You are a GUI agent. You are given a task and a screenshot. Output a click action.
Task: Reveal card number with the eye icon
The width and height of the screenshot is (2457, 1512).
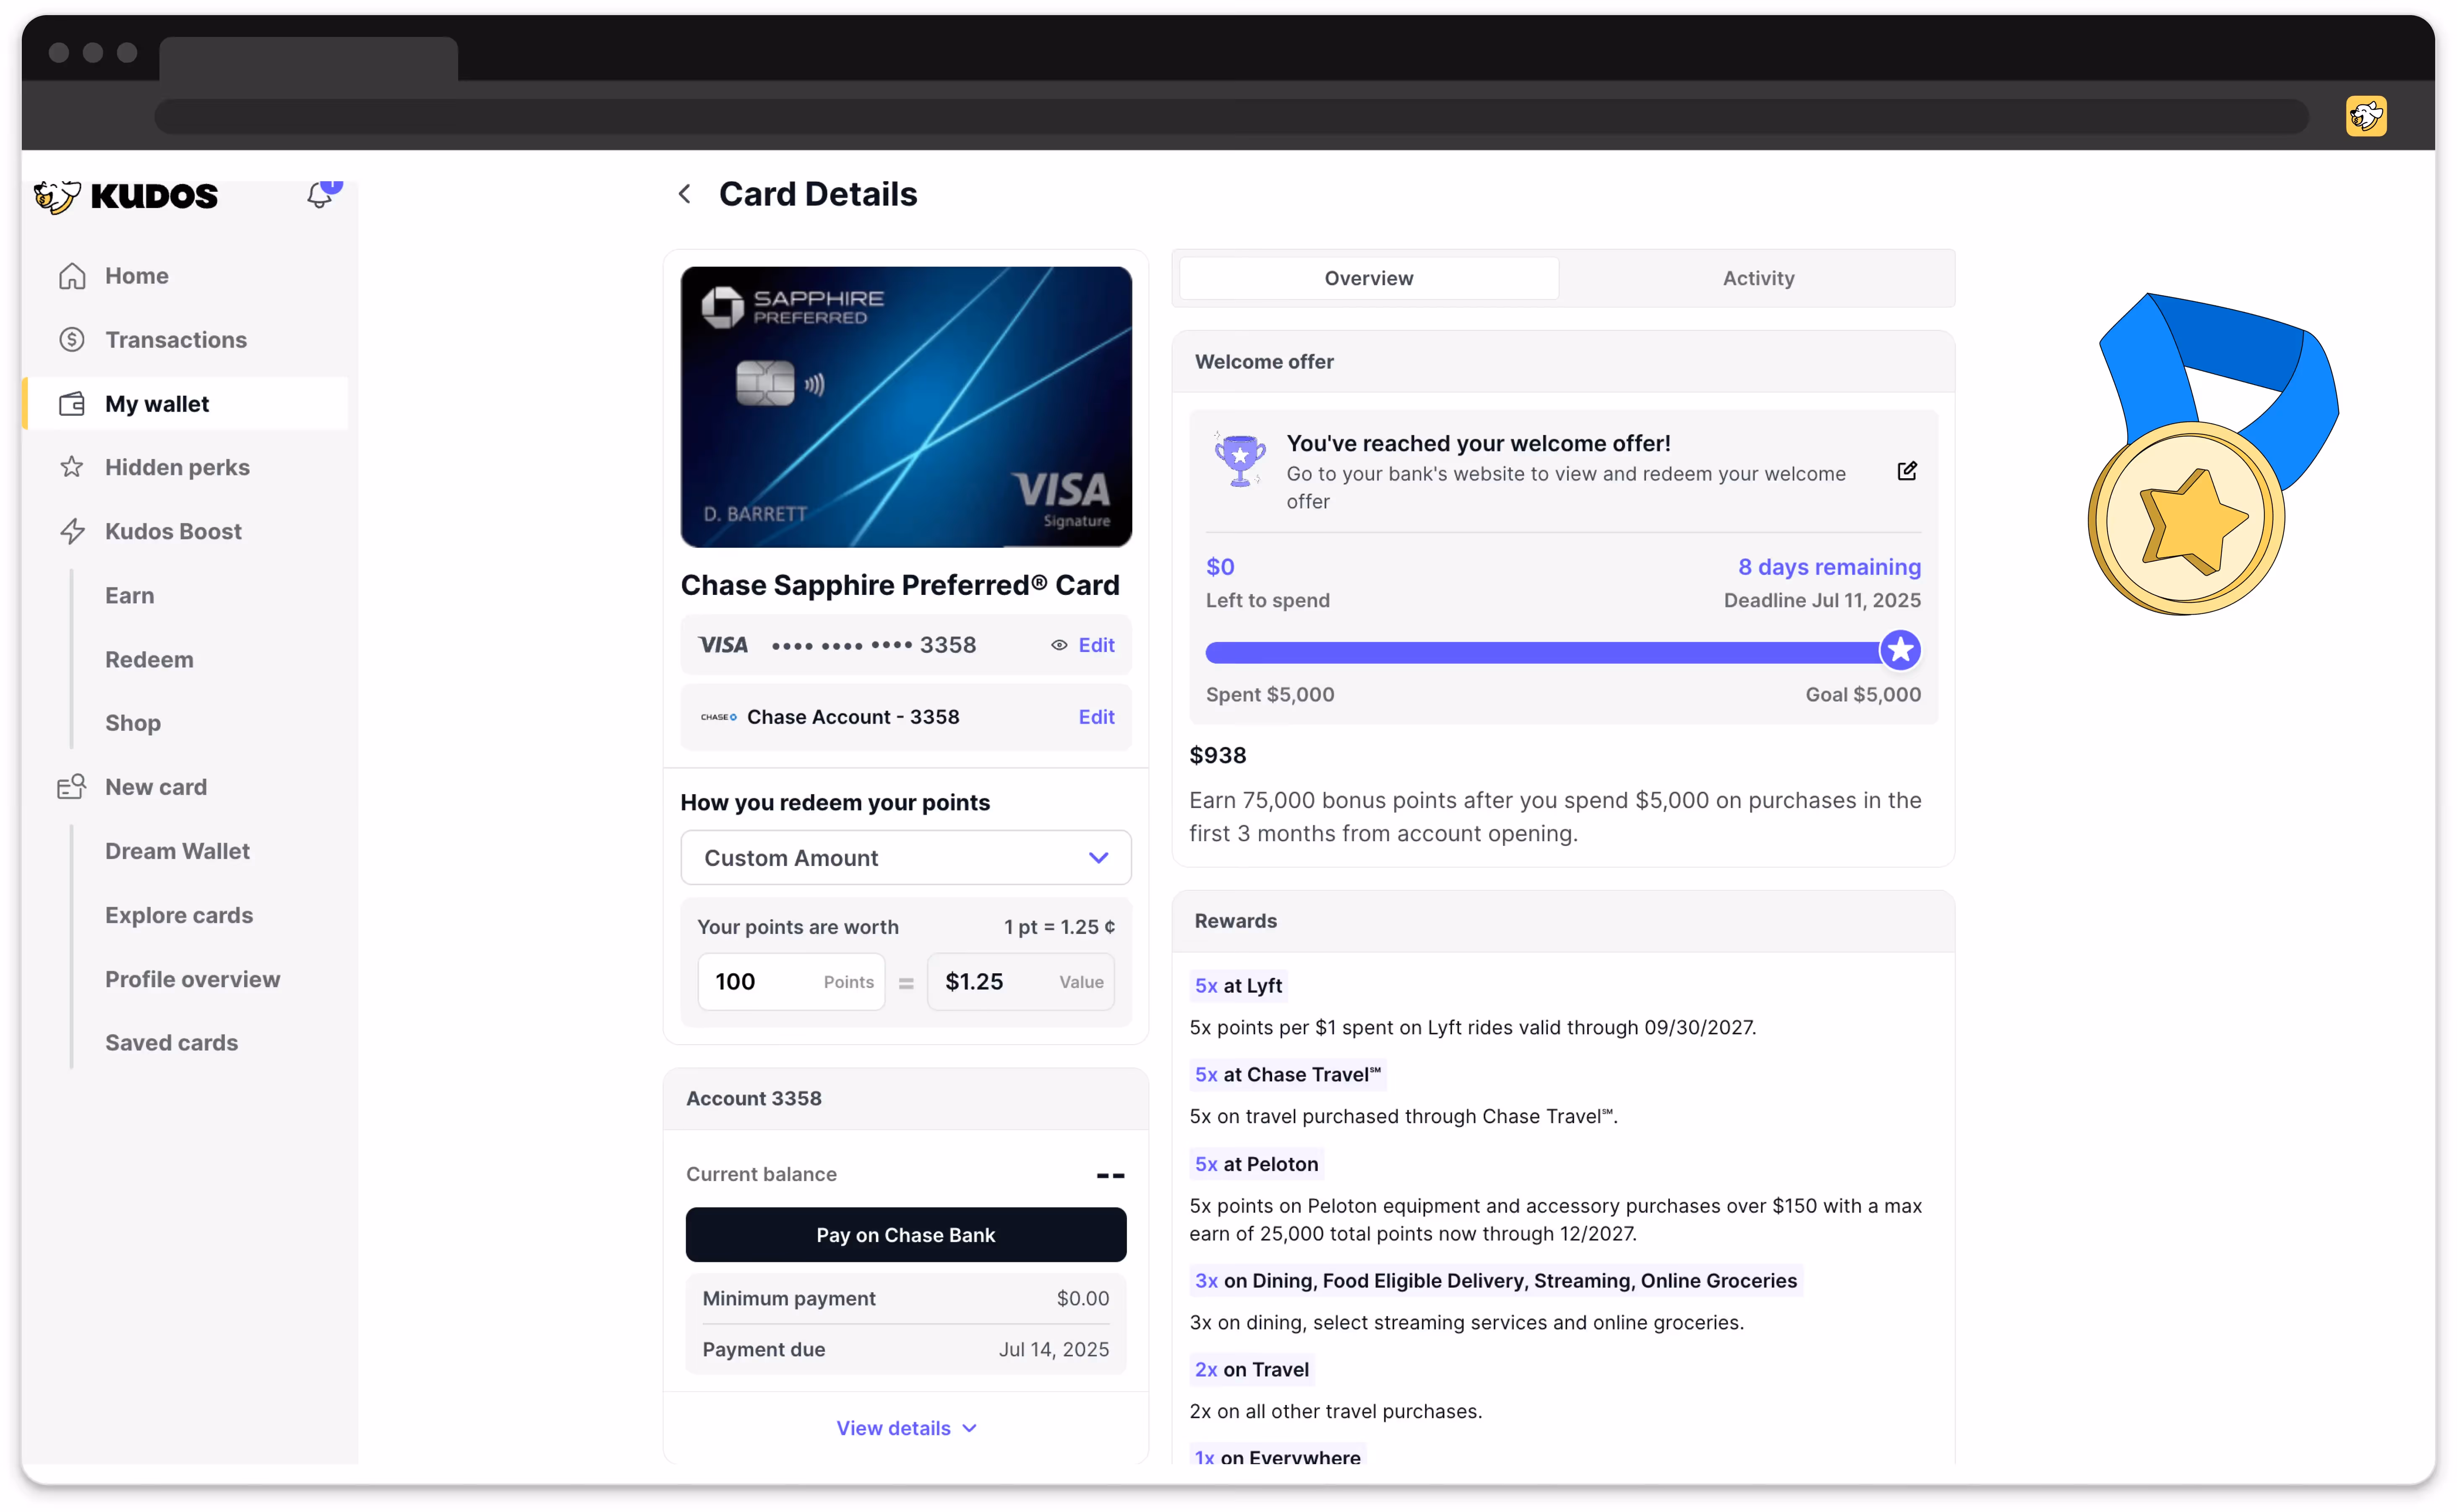point(1059,645)
